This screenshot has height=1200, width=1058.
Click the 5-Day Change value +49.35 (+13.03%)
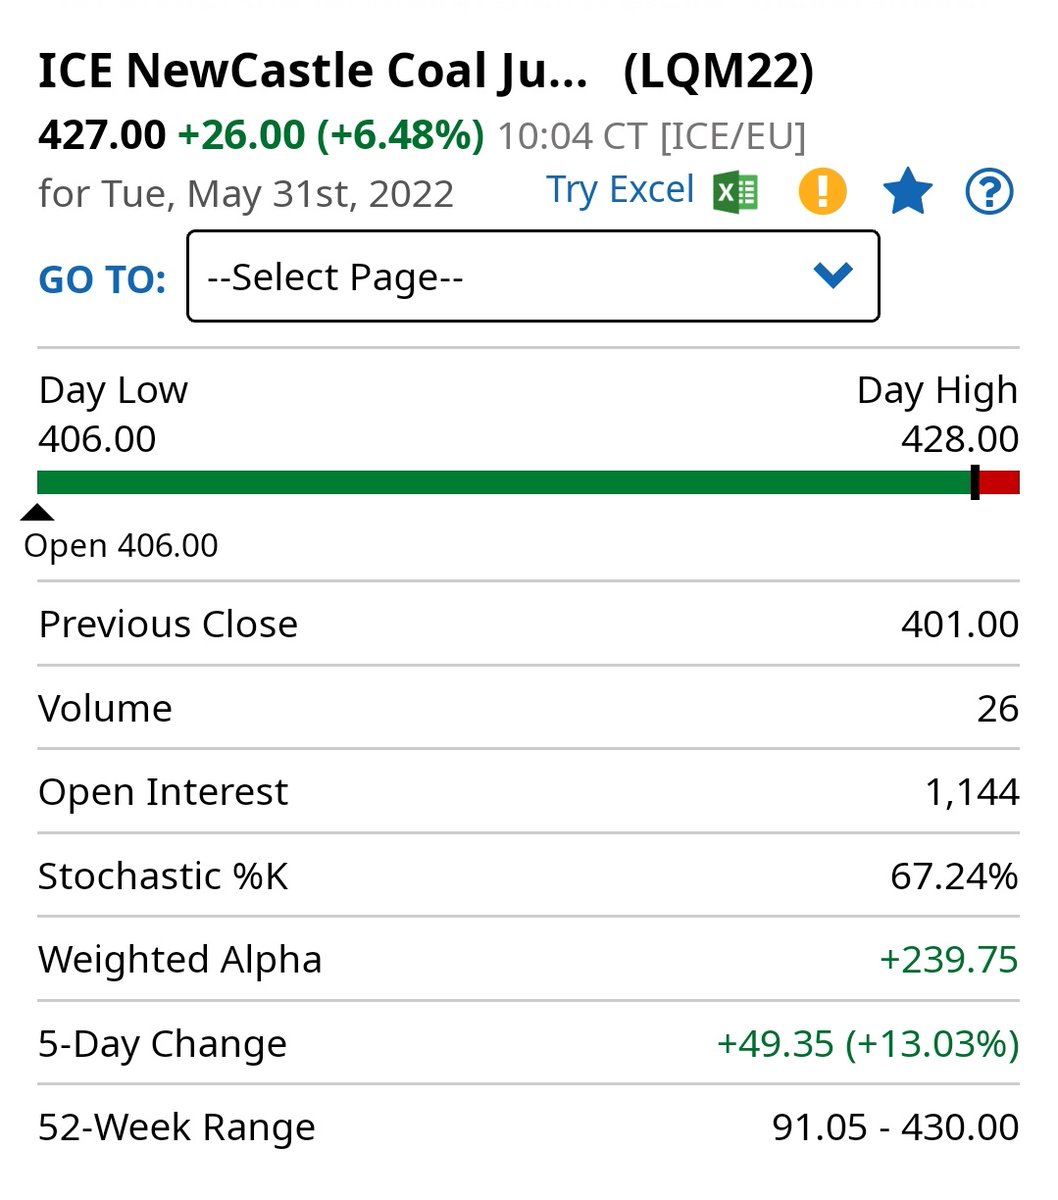tap(868, 1045)
